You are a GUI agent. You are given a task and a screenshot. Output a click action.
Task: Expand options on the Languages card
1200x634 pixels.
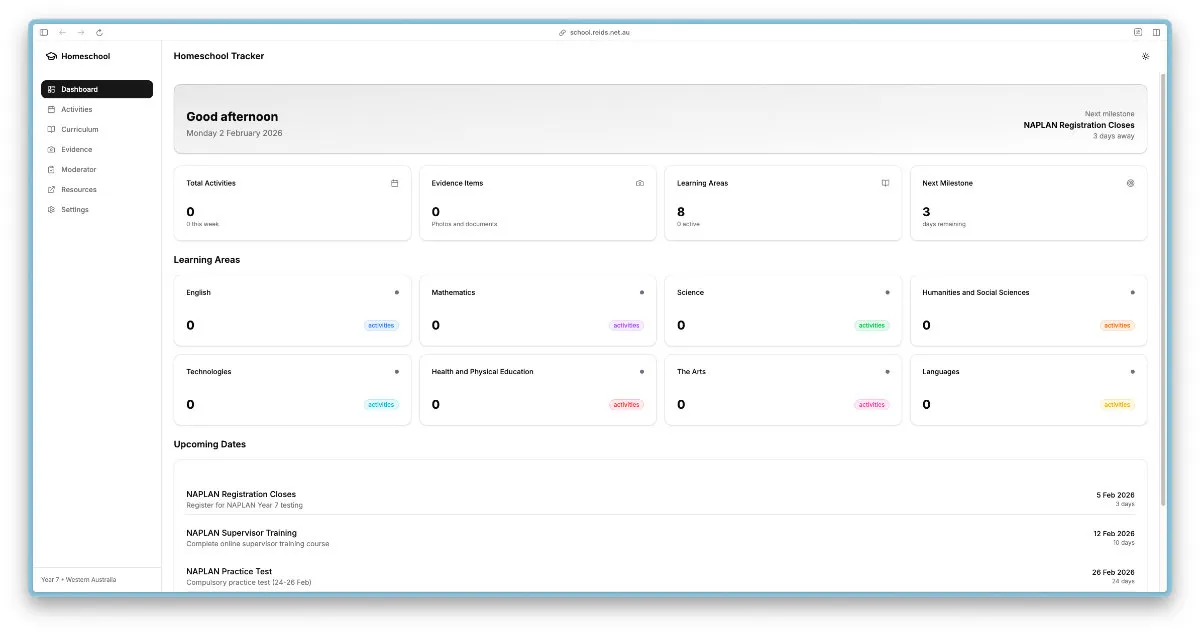click(1132, 371)
